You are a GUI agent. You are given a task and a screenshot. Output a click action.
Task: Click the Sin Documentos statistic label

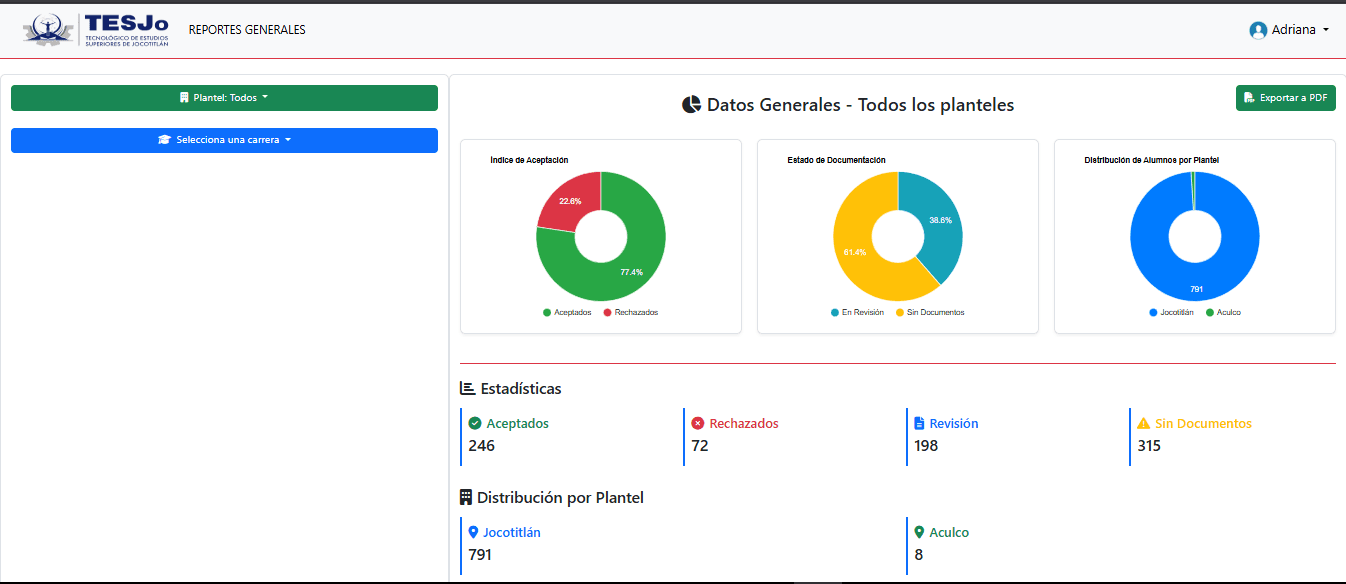1204,423
